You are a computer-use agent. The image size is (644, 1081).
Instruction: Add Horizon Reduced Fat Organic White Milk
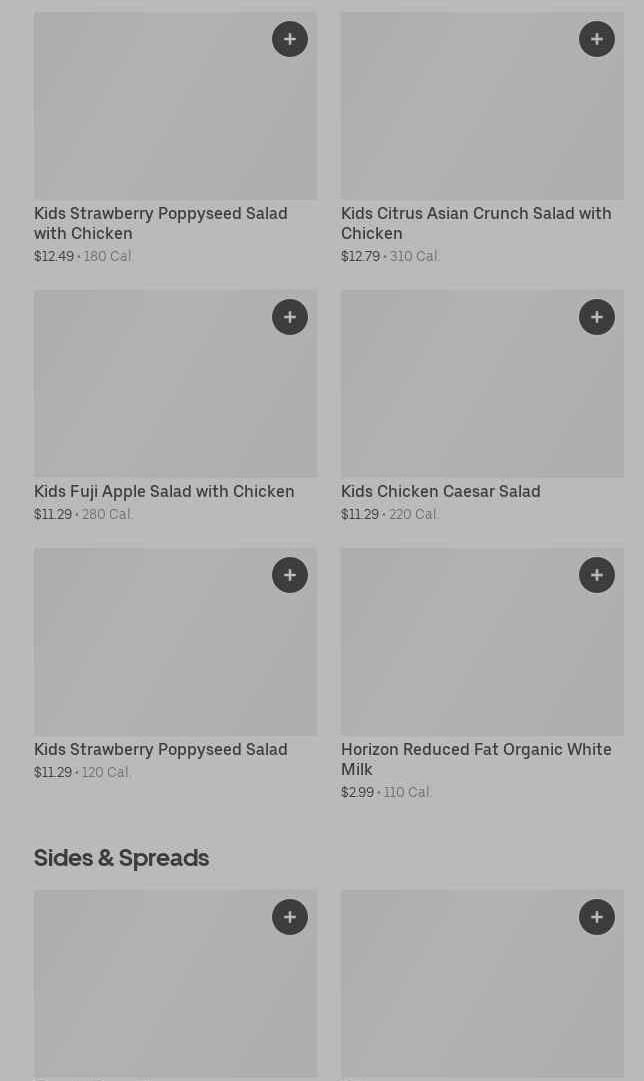click(x=597, y=575)
